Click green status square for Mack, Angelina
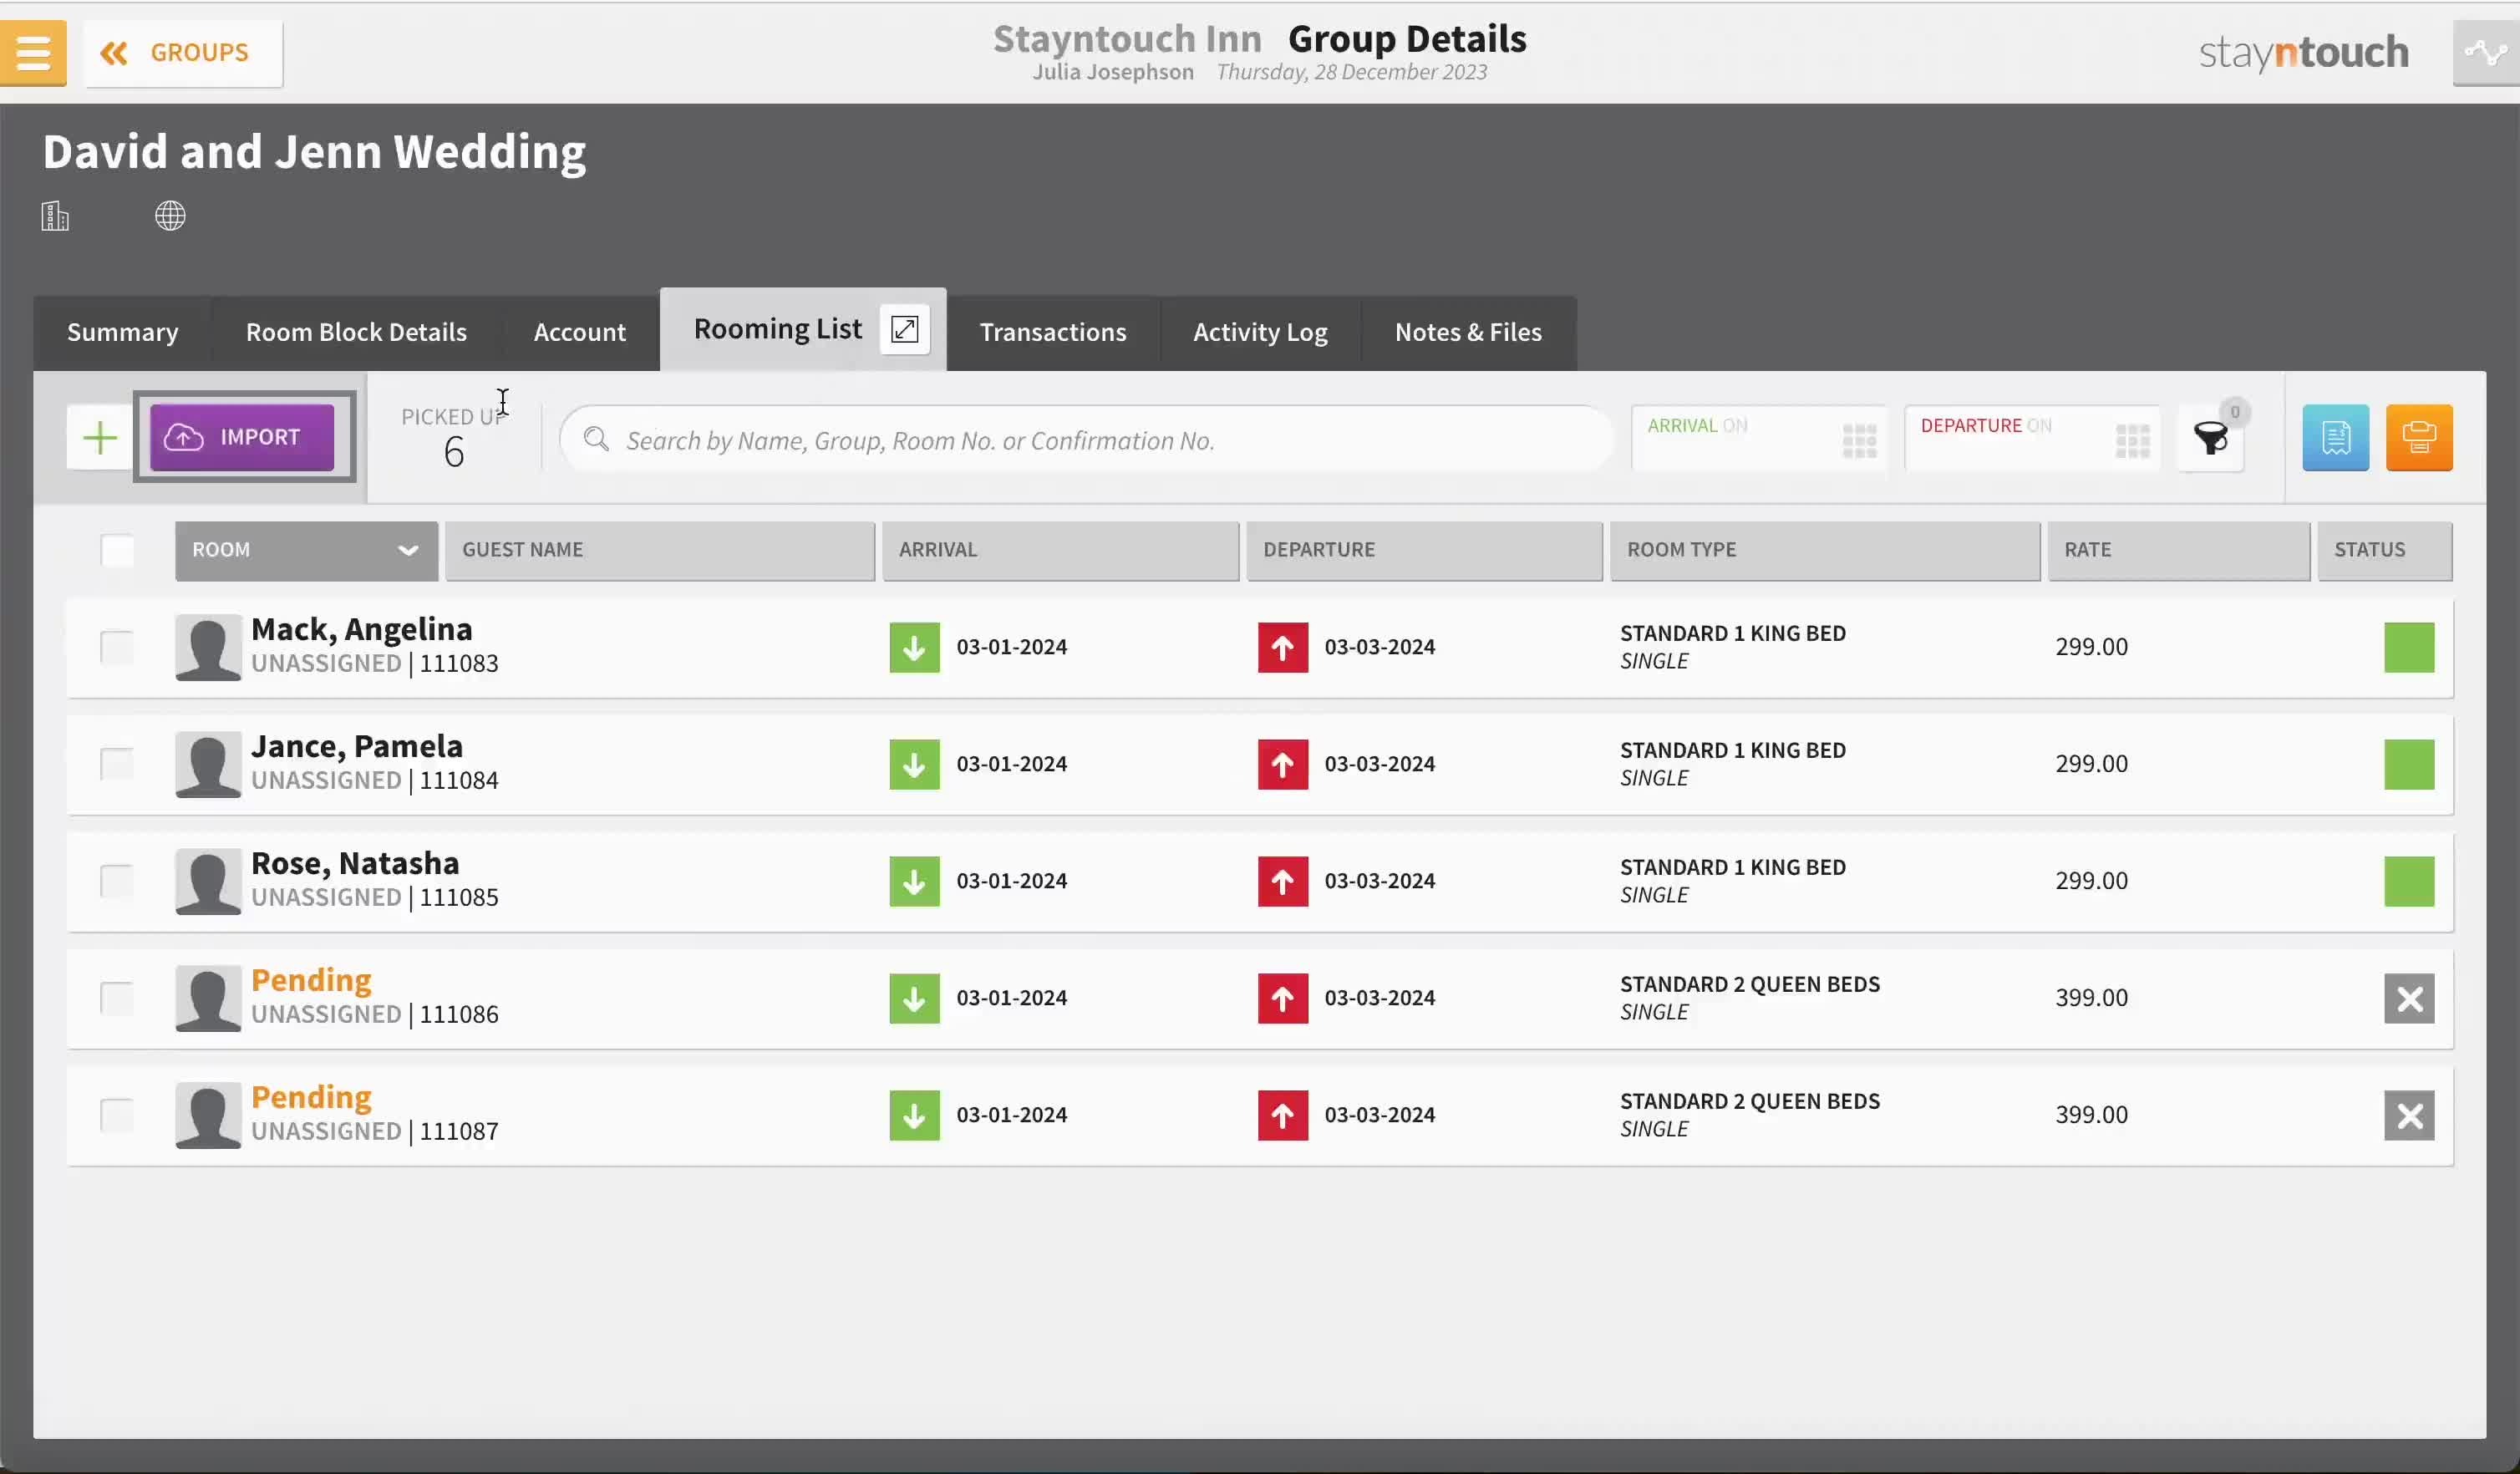The image size is (2520, 1474). tap(2409, 647)
